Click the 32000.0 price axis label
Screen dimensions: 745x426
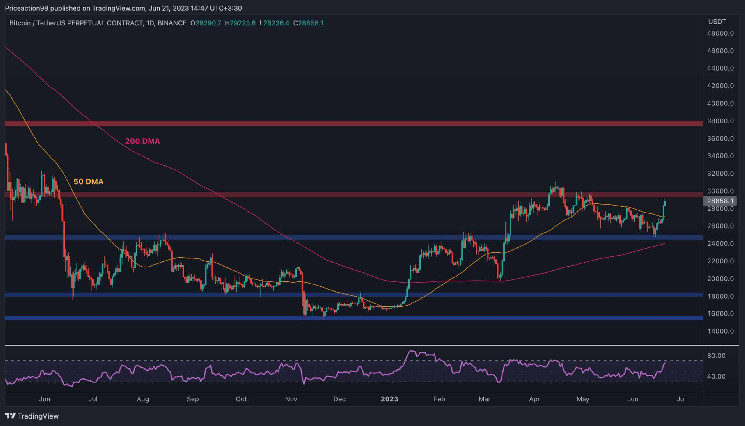coord(720,174)
